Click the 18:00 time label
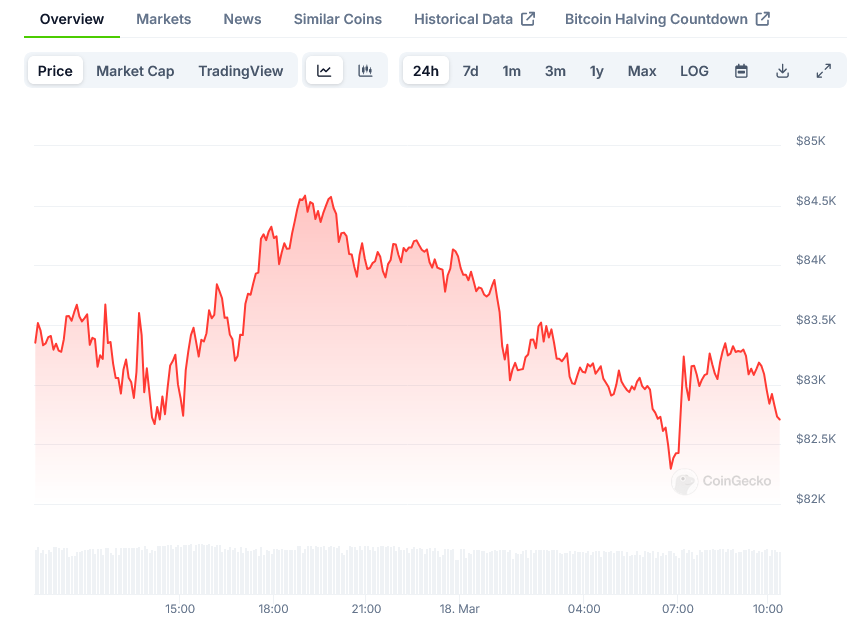 pyautogui.click(x=273, y=609)
